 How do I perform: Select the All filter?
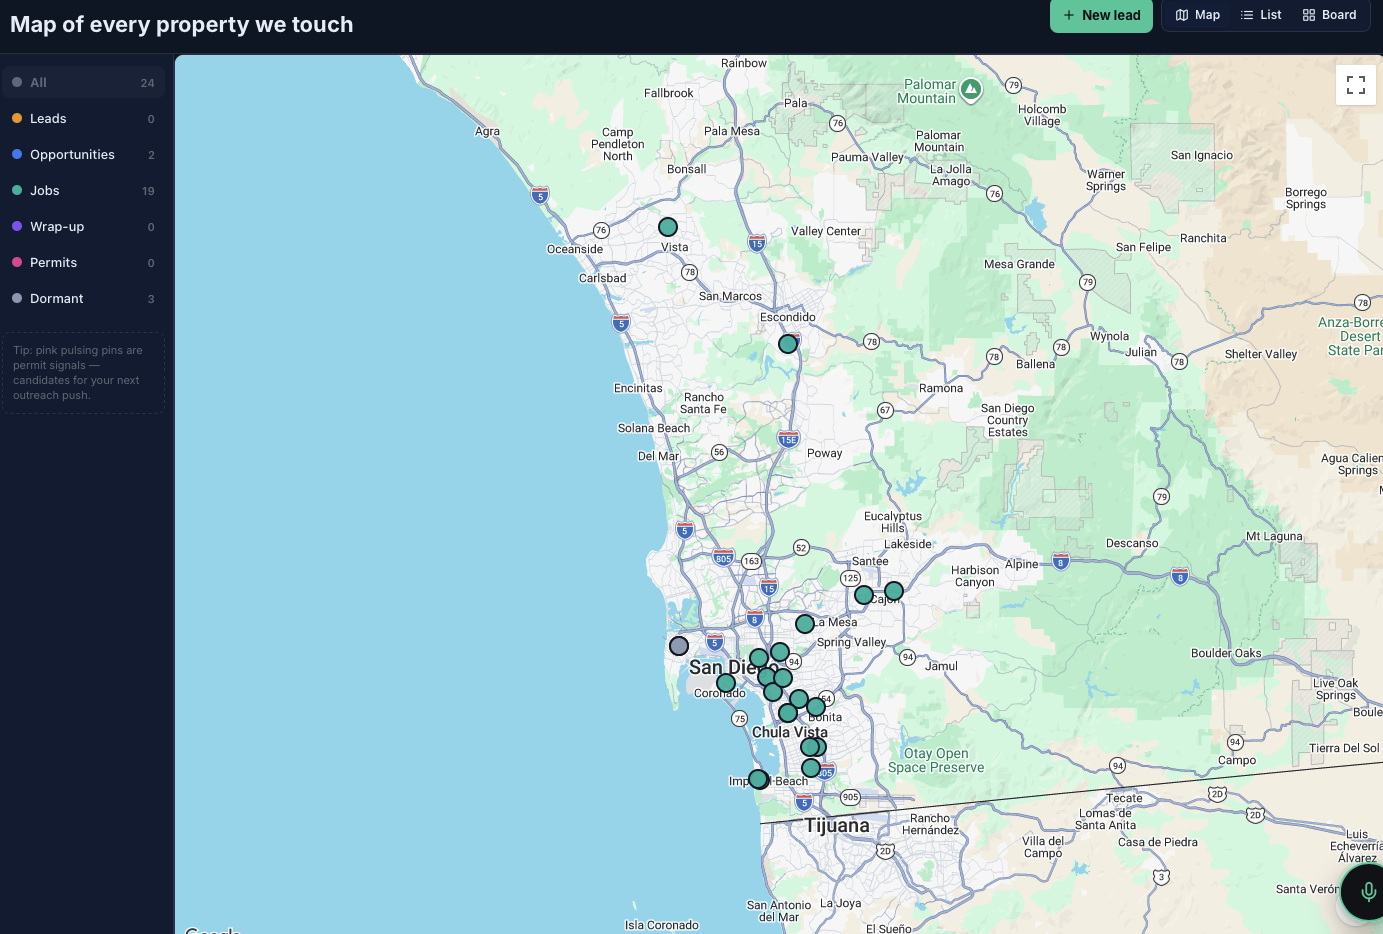coord(83,83)
